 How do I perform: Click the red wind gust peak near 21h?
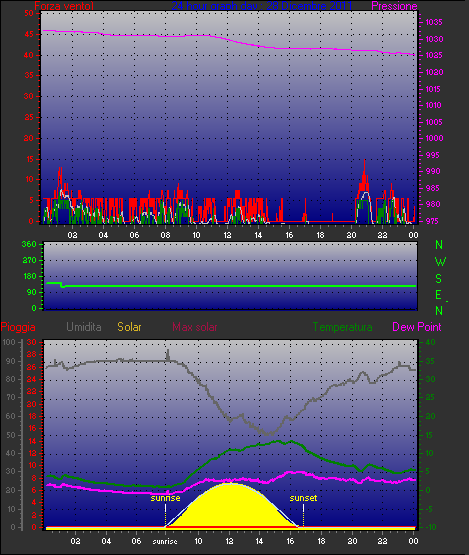tap(364, 177)
